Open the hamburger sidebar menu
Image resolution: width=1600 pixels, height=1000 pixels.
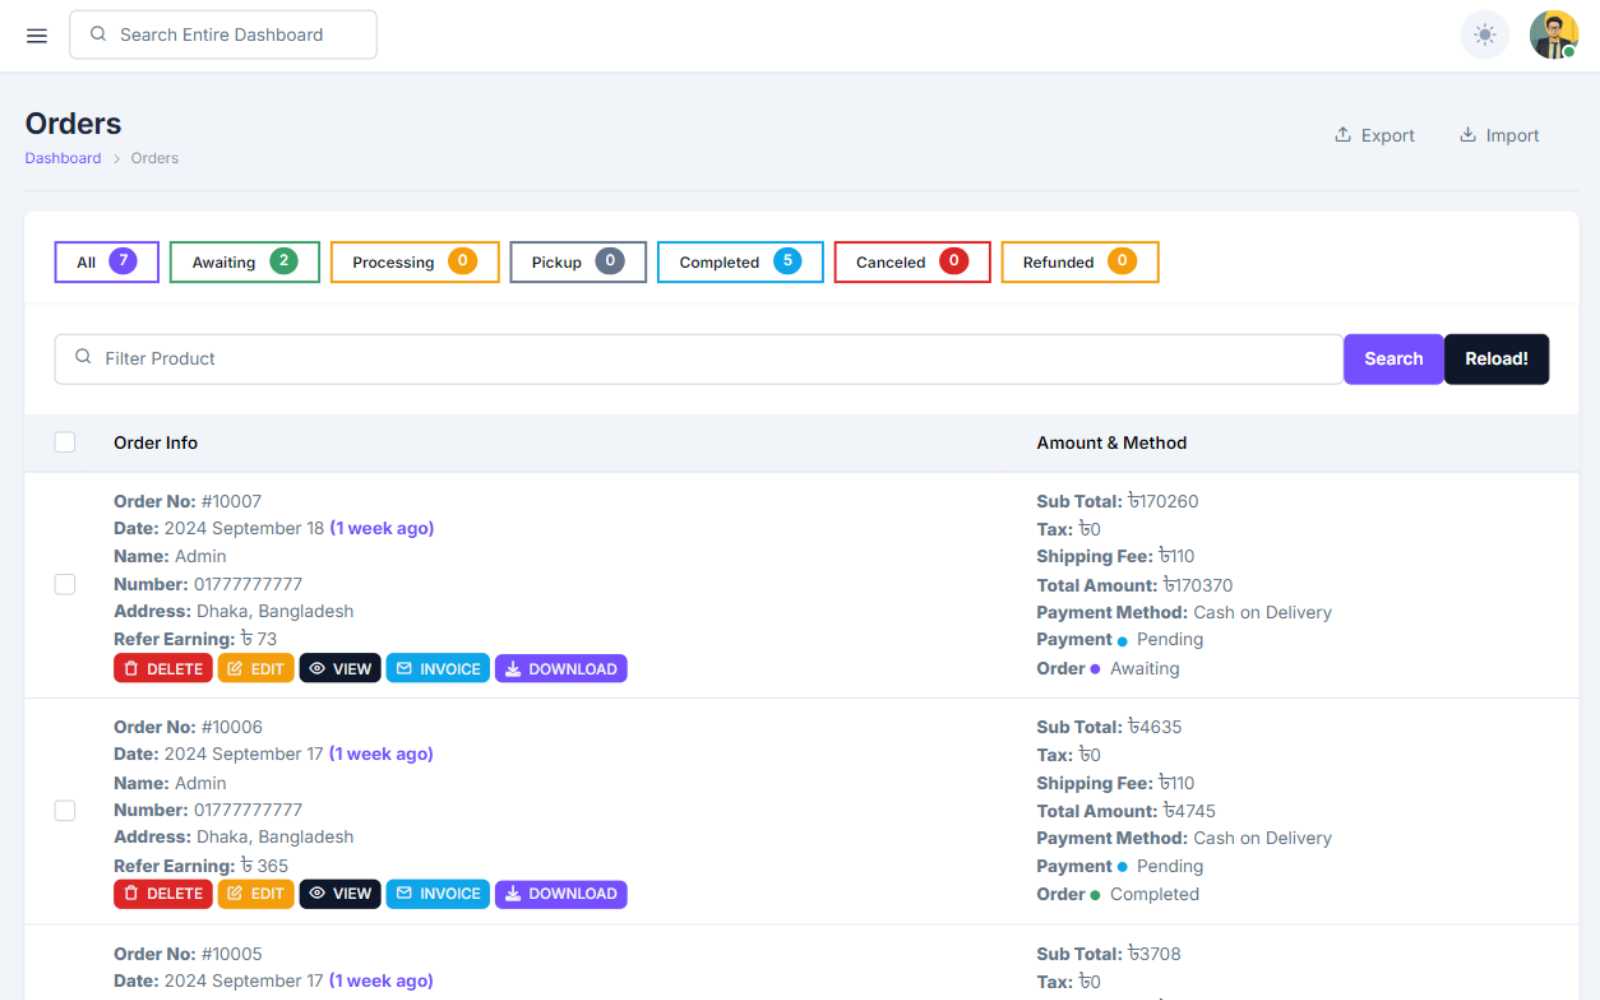(x=37, y=36)
